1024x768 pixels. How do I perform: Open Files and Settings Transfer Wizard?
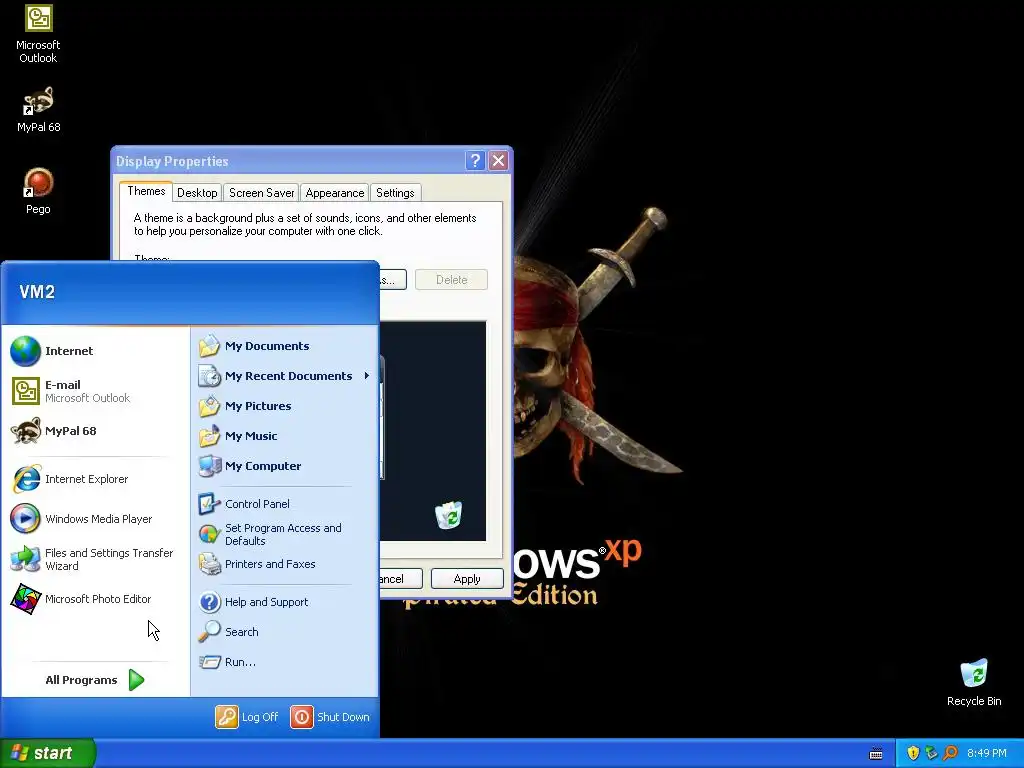click(x=96, y=559)
